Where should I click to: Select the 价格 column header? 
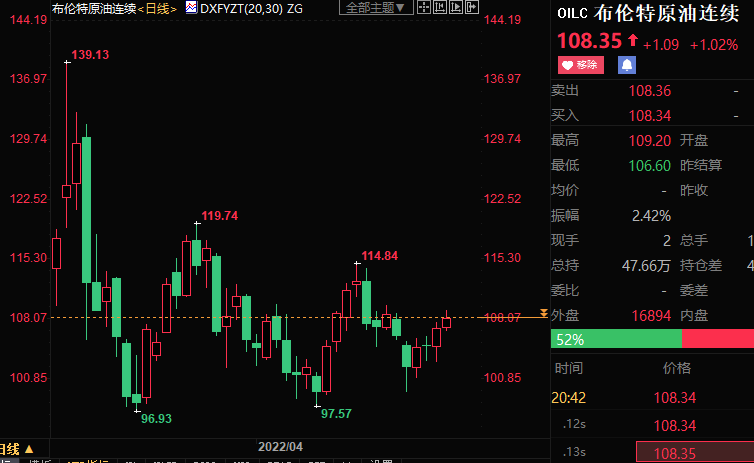tap(676, 368)
